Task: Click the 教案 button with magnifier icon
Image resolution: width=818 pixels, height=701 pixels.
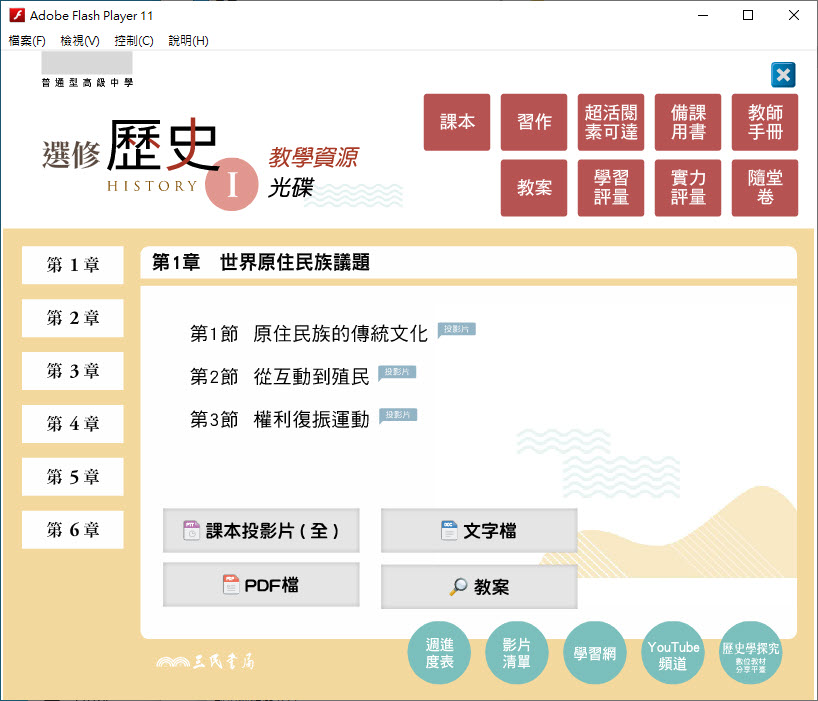Action: pos(479,587)
